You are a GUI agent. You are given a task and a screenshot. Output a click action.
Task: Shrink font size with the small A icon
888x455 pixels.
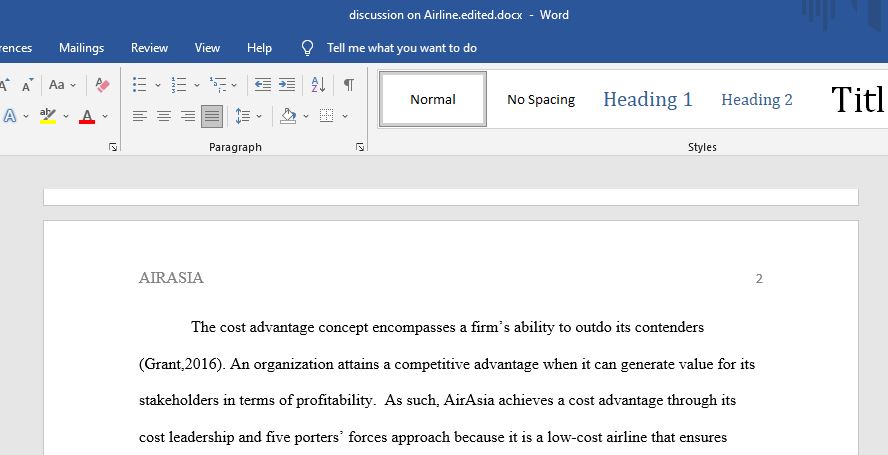[27, 85]
